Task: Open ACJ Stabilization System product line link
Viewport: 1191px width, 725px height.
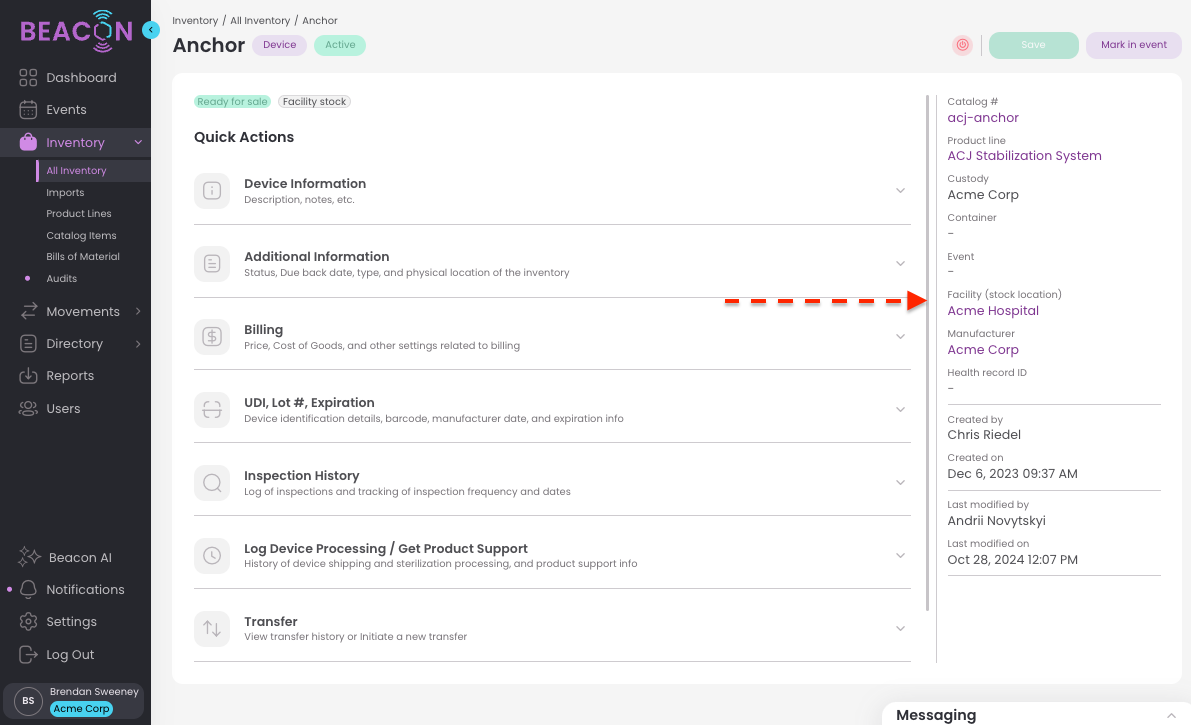Action: coord(1024,156)
